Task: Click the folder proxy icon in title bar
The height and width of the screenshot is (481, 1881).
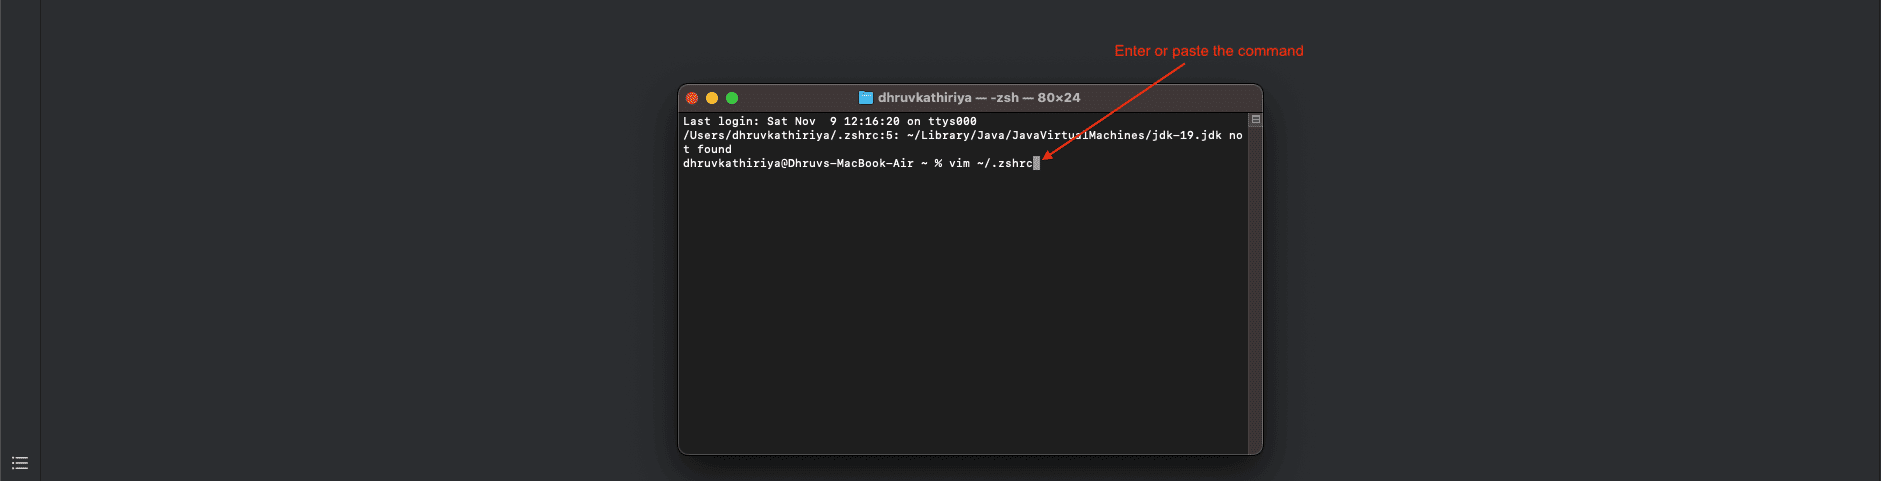Action: [x=866, y=98]
